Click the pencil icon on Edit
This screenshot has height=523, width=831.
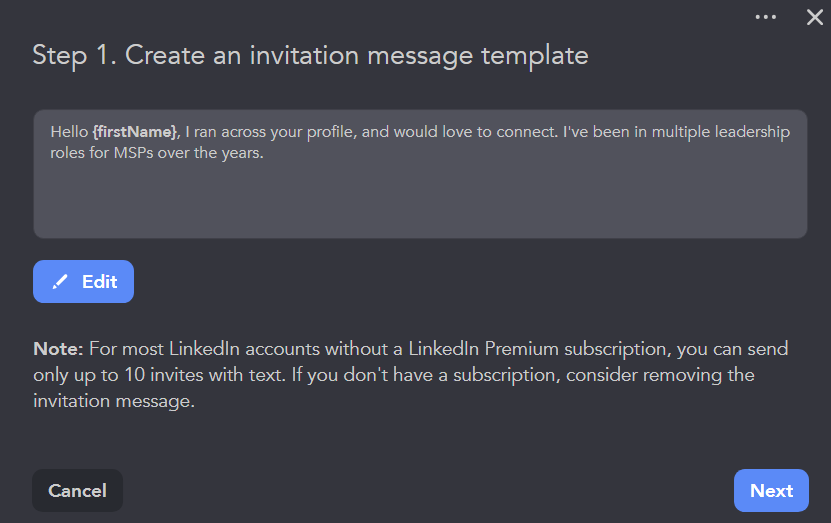coord(60,282)
